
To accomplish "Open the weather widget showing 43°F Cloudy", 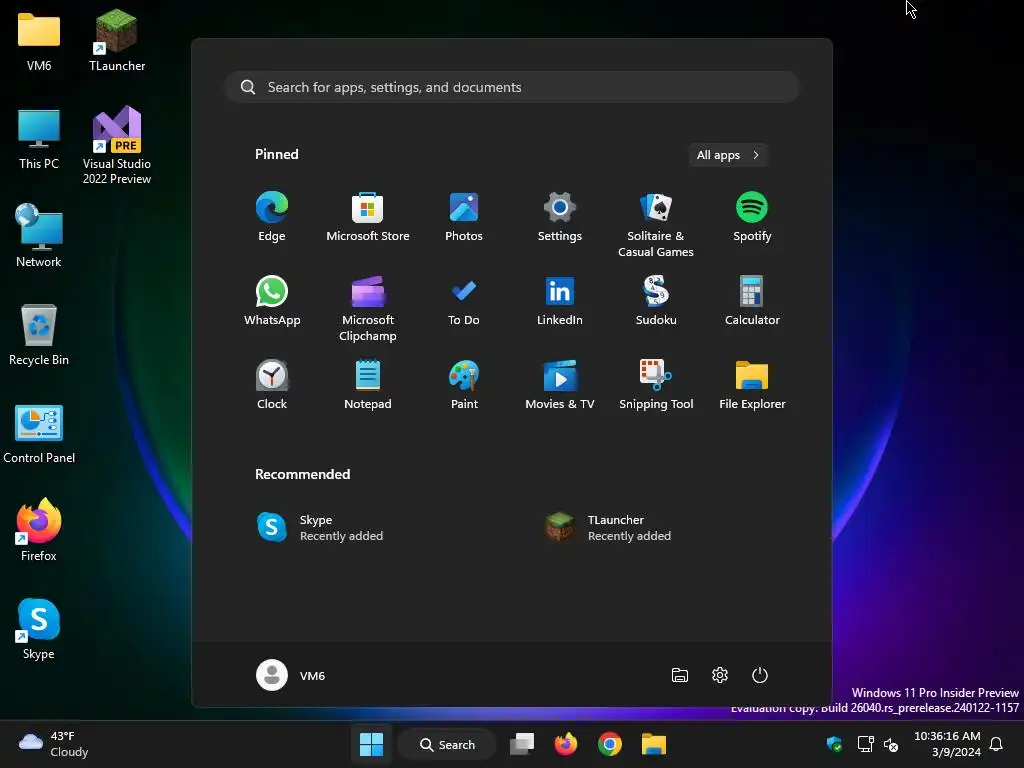I will pos(54,744).
